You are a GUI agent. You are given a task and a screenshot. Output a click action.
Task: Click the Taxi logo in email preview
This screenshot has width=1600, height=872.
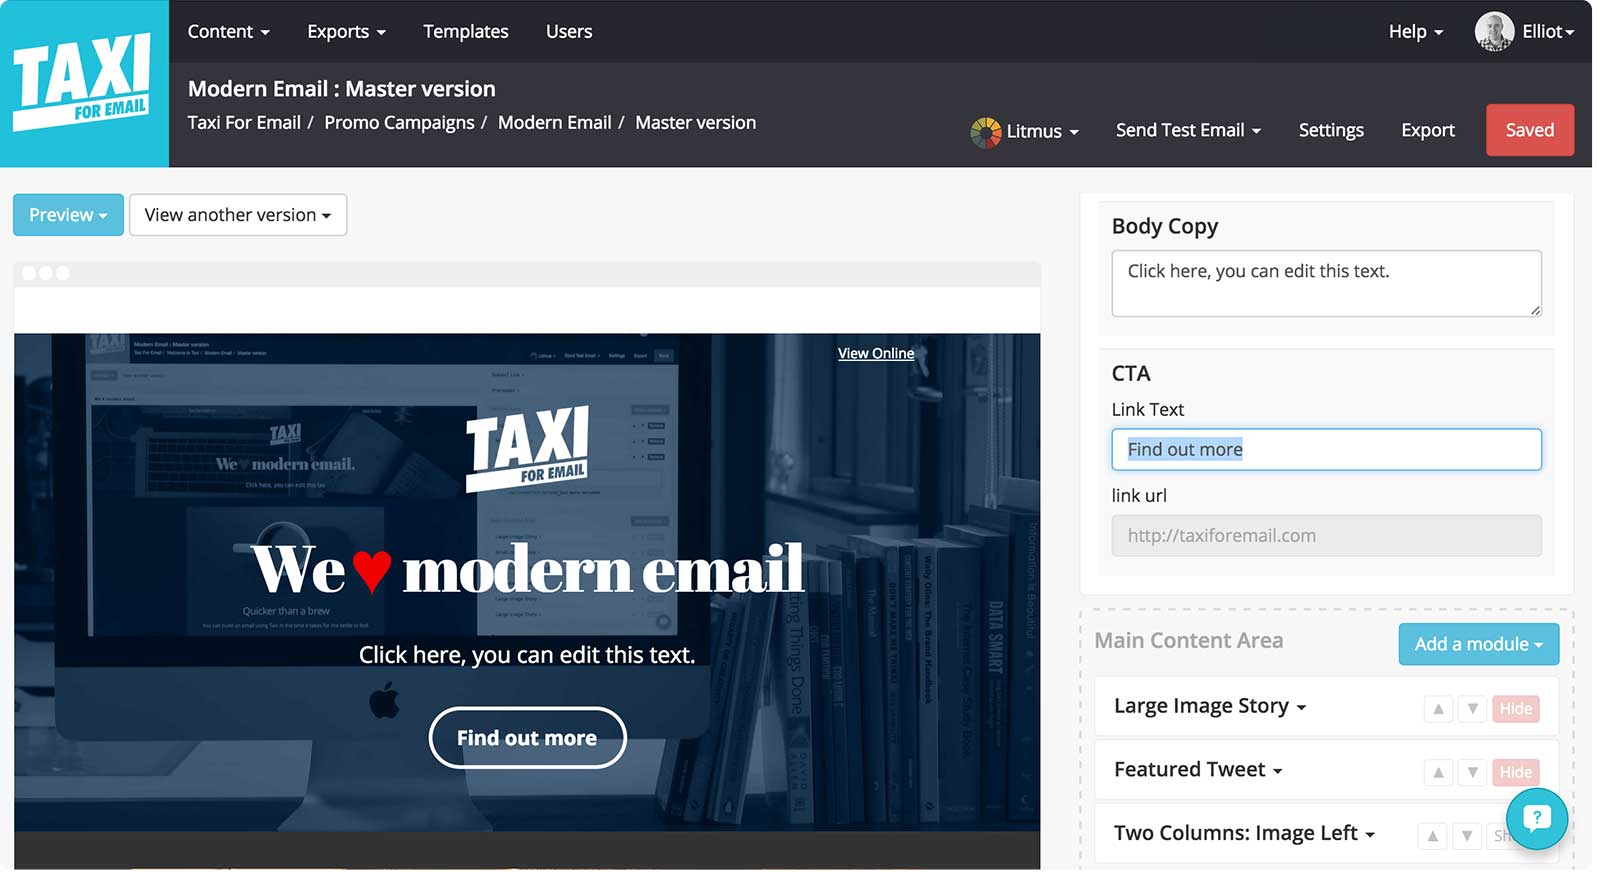click(x=527, y=449)
